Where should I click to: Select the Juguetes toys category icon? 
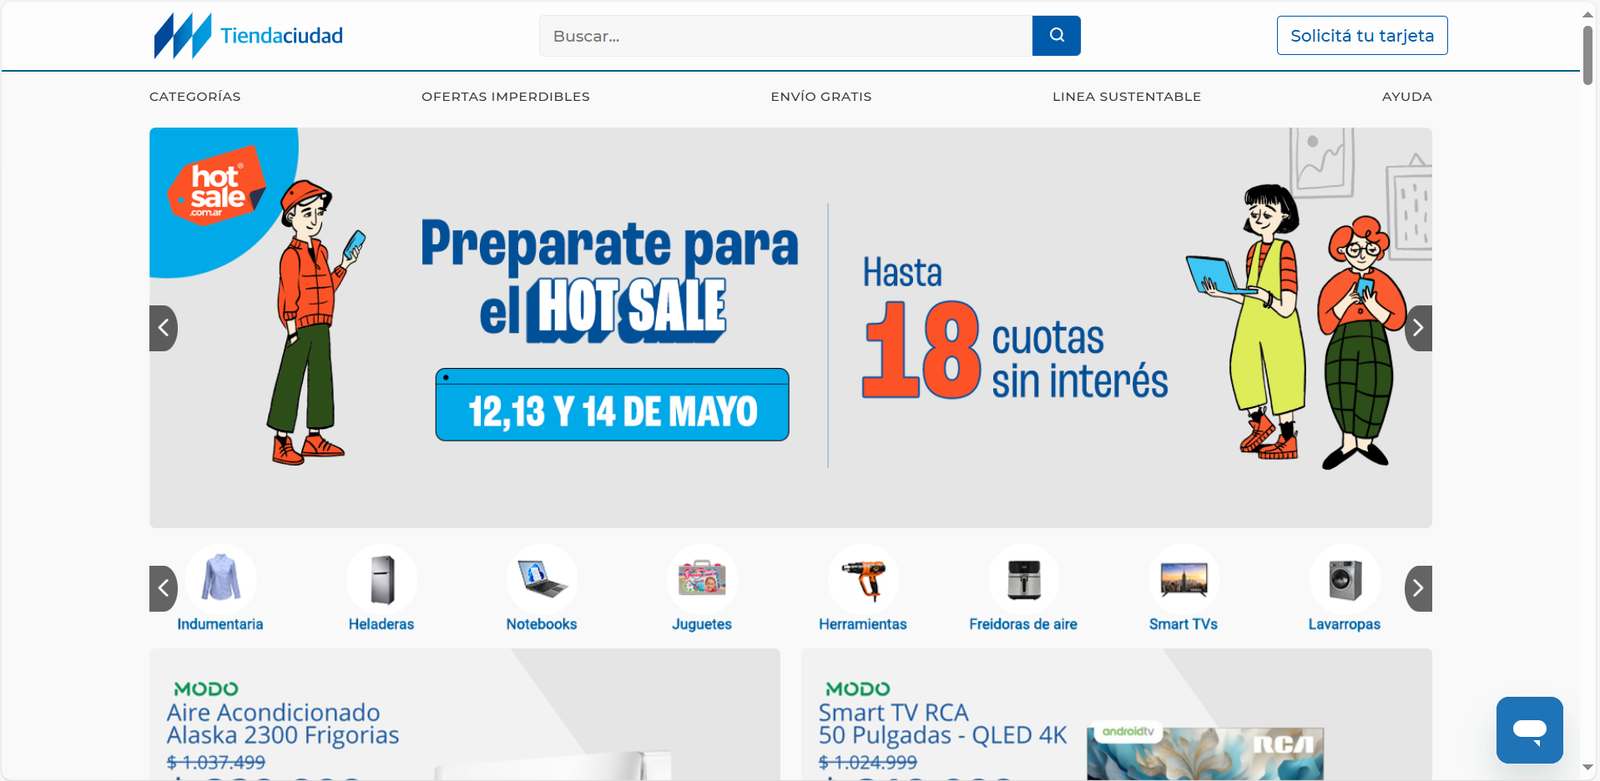(702, 580)
